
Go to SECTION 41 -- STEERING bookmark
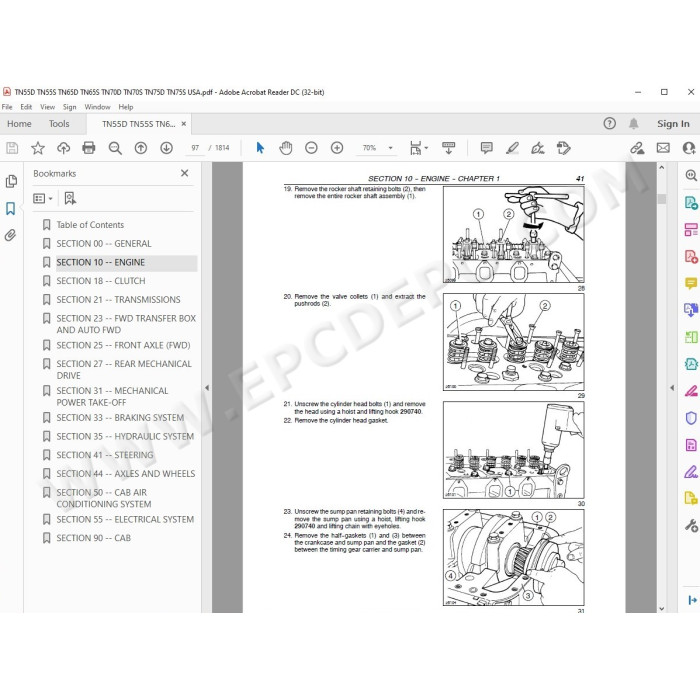pos(104,455)
